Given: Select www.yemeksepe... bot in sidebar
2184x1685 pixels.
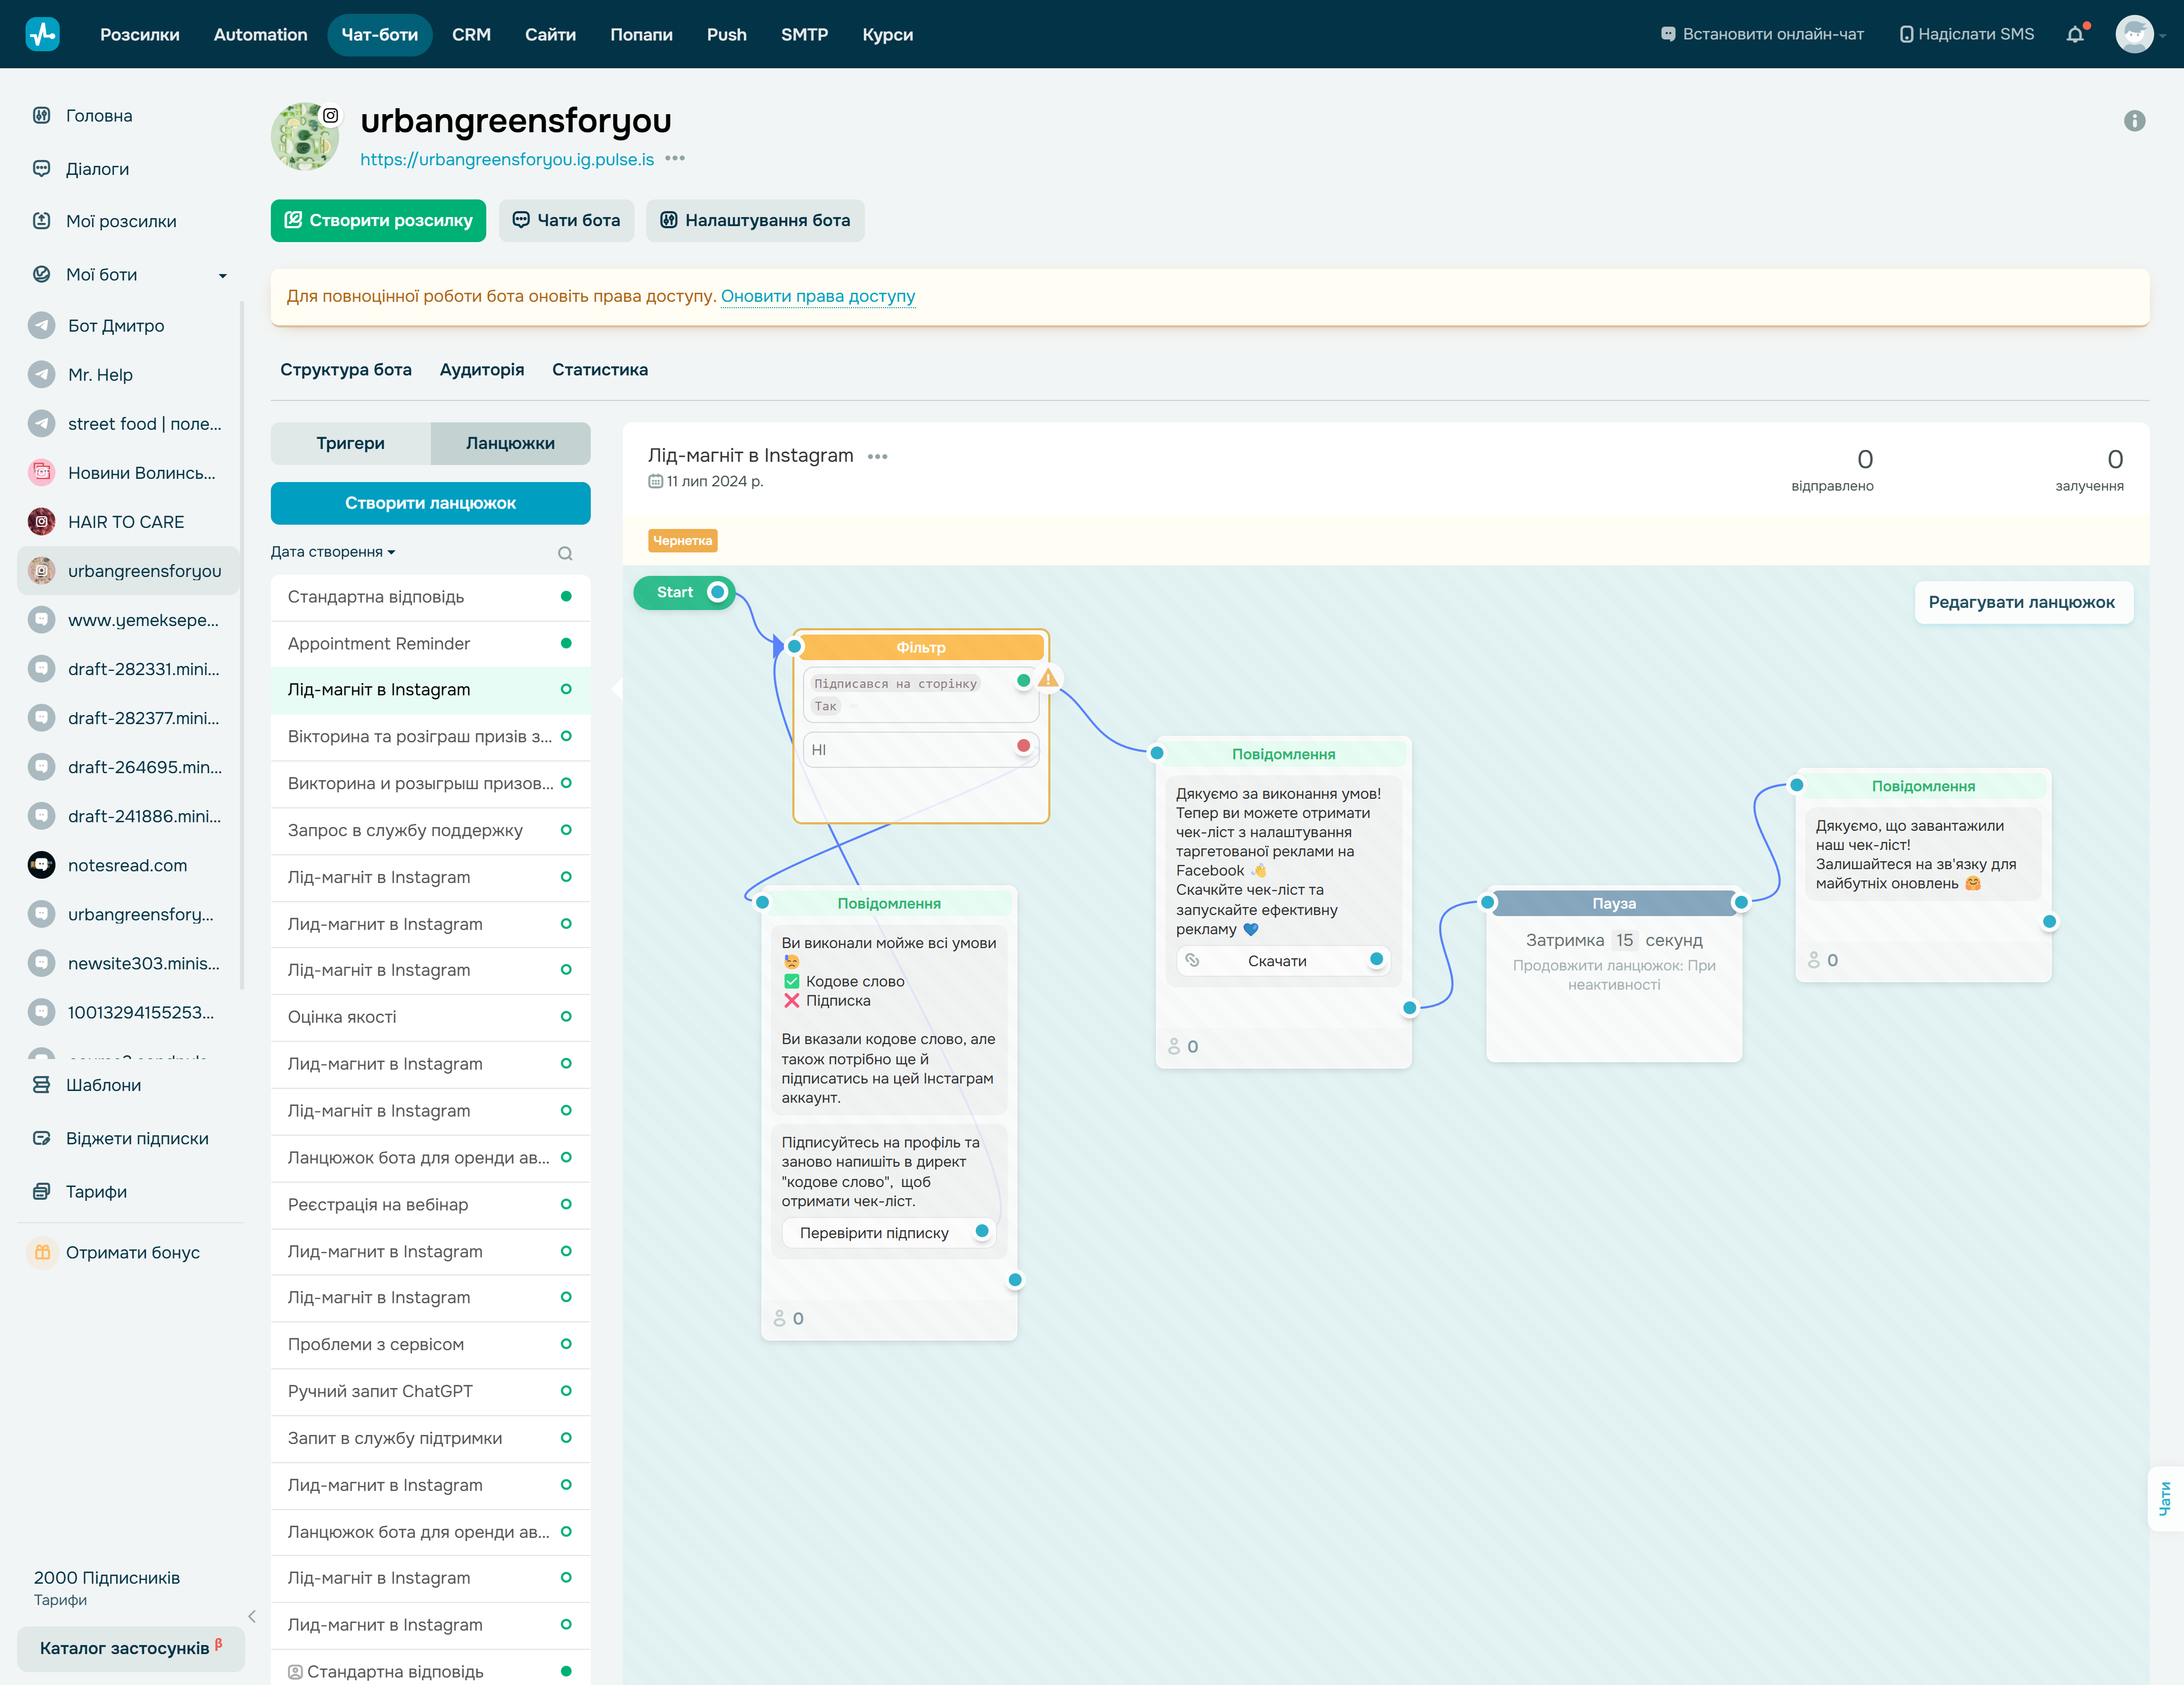Looking at the screenshot, I should click(x=128, y=620).
